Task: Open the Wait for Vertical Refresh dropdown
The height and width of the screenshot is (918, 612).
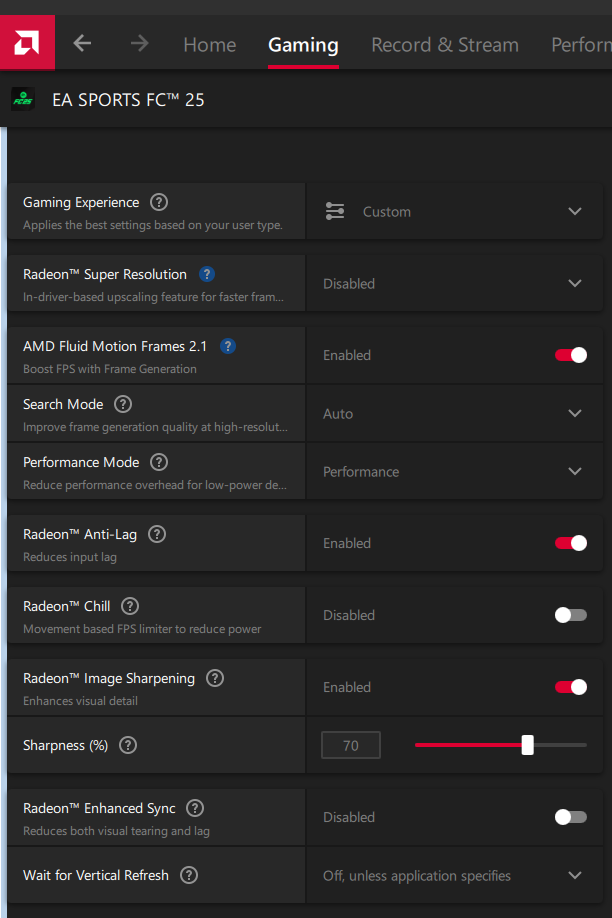Action: pyautogui.click(x=455, y=876)
